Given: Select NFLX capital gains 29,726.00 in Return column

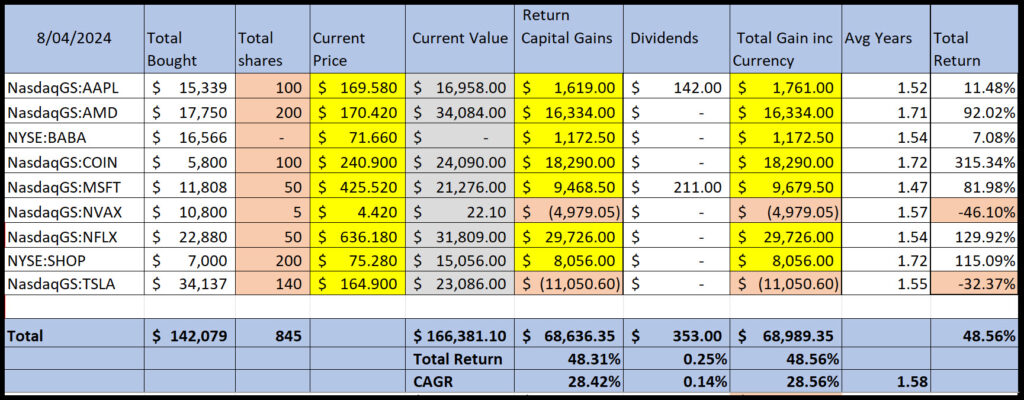Looking at the screenshot, I should (569, 237).
